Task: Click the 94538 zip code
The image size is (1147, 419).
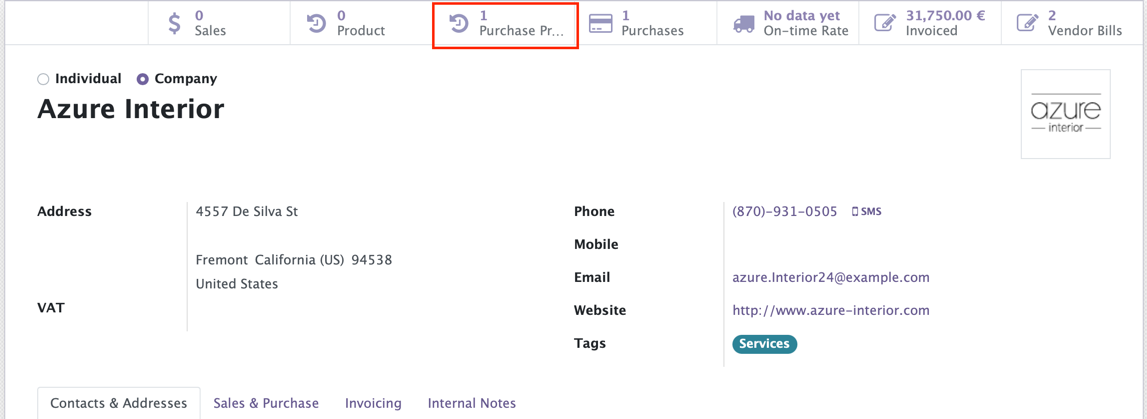Action: point(372,260)
